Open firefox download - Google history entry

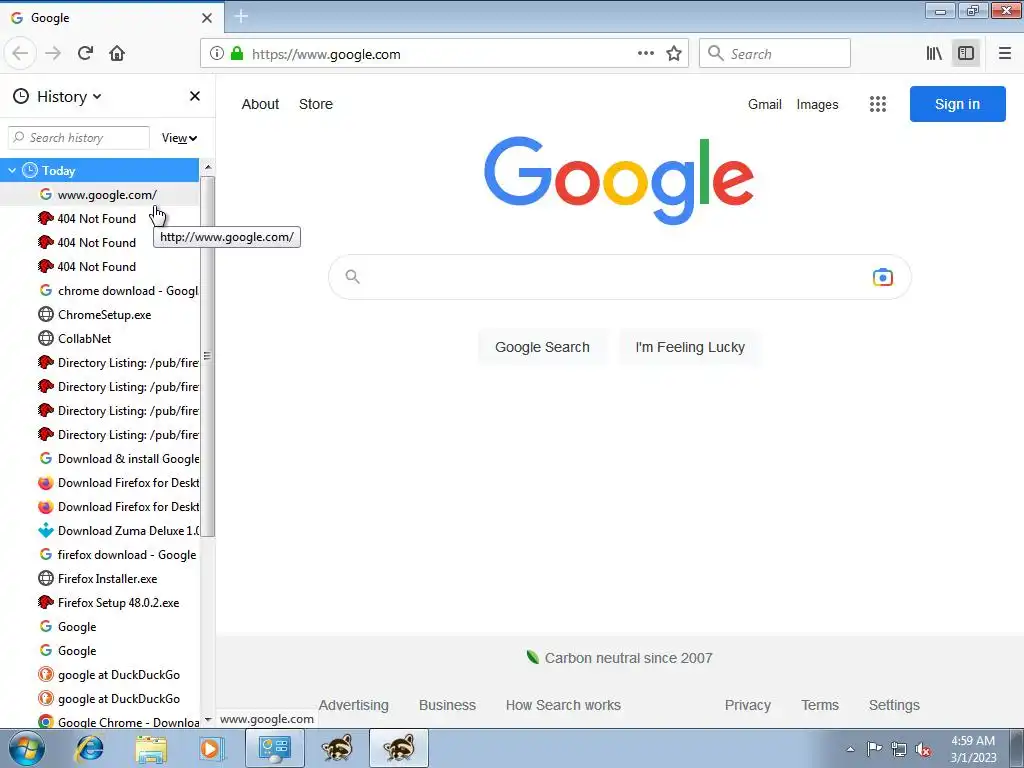coord(99,555)
